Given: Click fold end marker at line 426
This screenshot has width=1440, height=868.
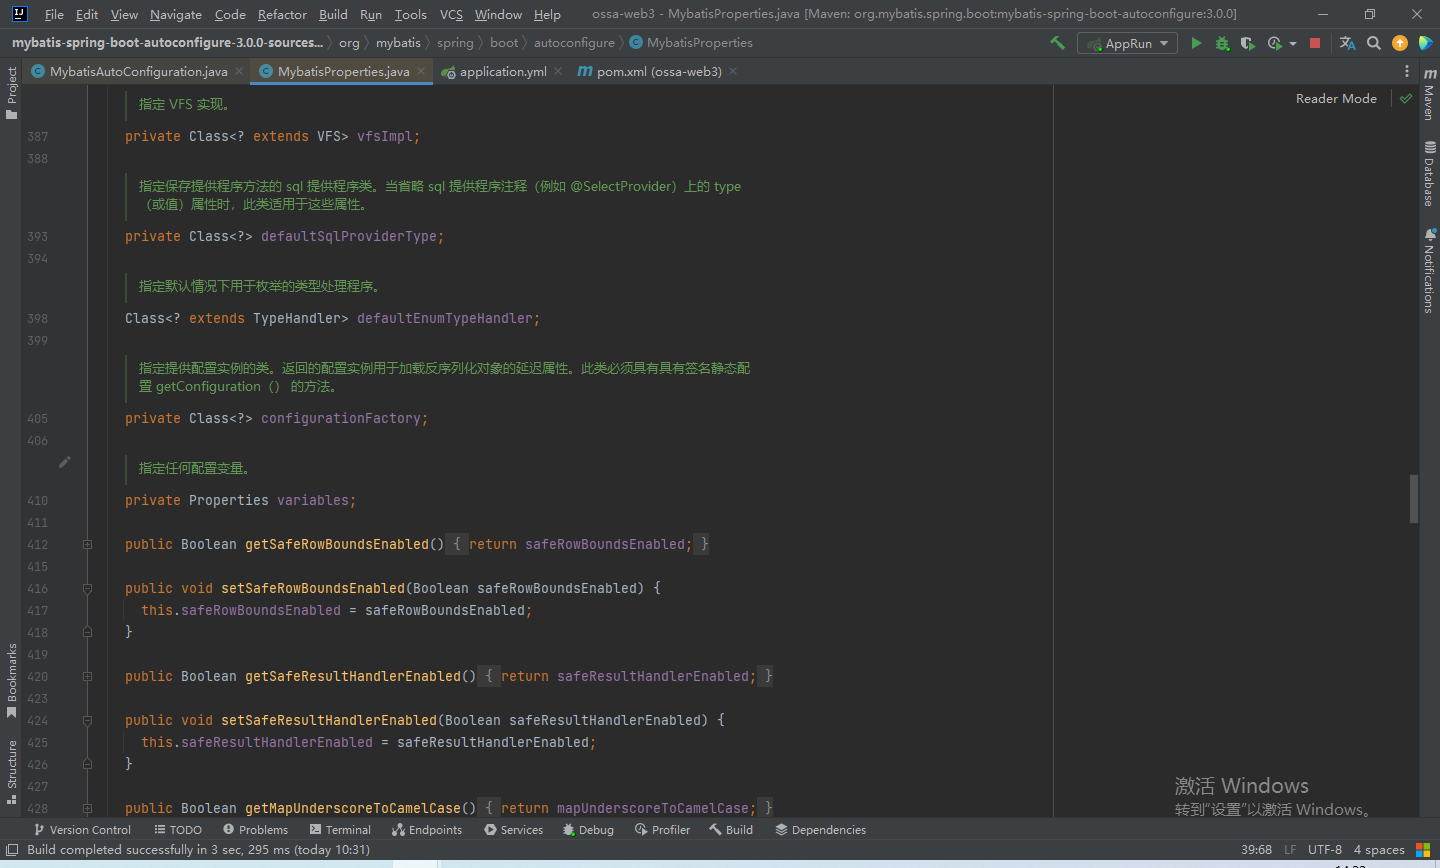Looking at the screenshot, I should [x=87, y=764].
